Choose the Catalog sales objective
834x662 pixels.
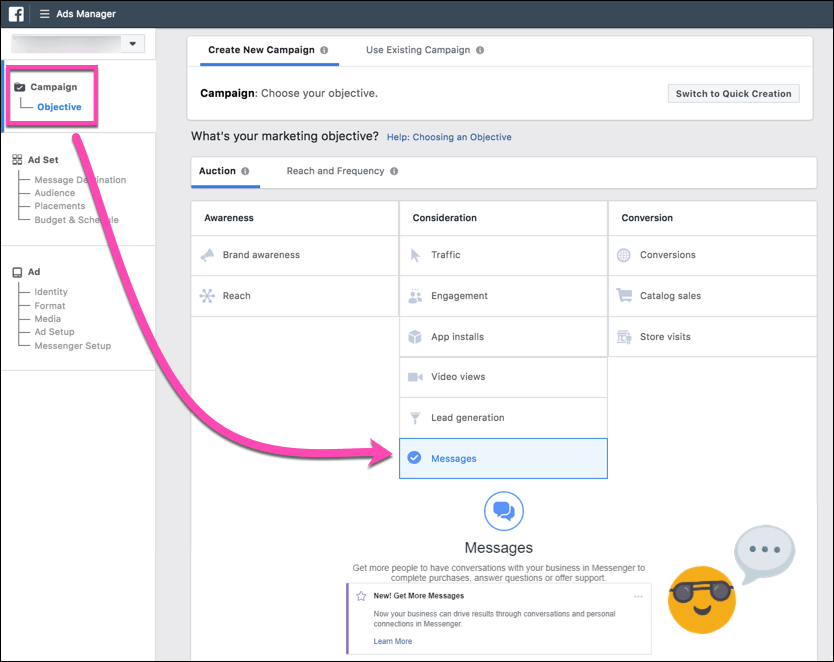713,296
